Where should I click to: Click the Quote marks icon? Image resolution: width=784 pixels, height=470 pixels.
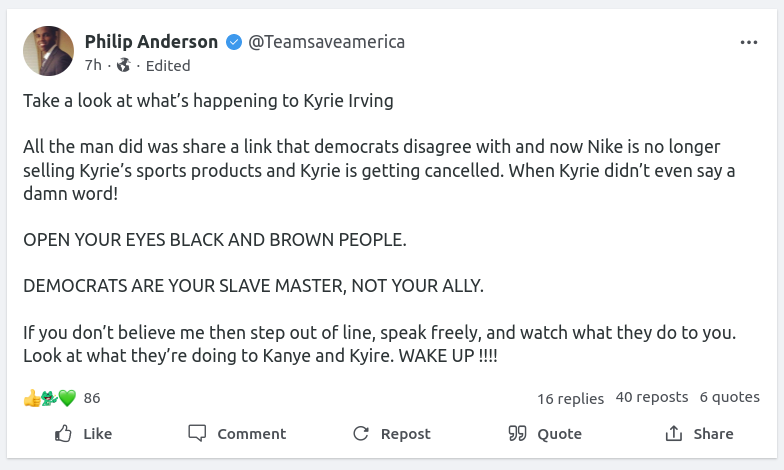click(517, 434)
